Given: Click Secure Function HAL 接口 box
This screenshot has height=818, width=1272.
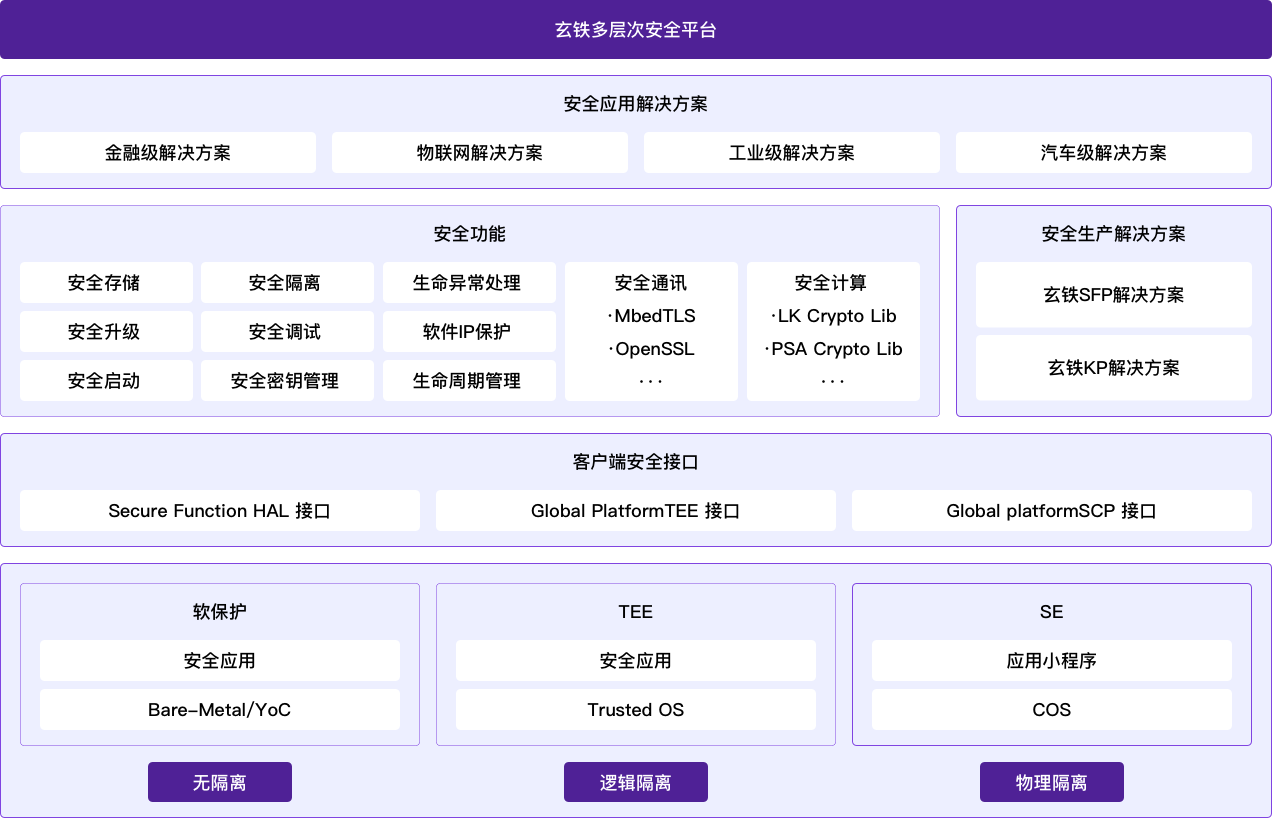Looking at the screenshot, I should (x=220, y=511).
